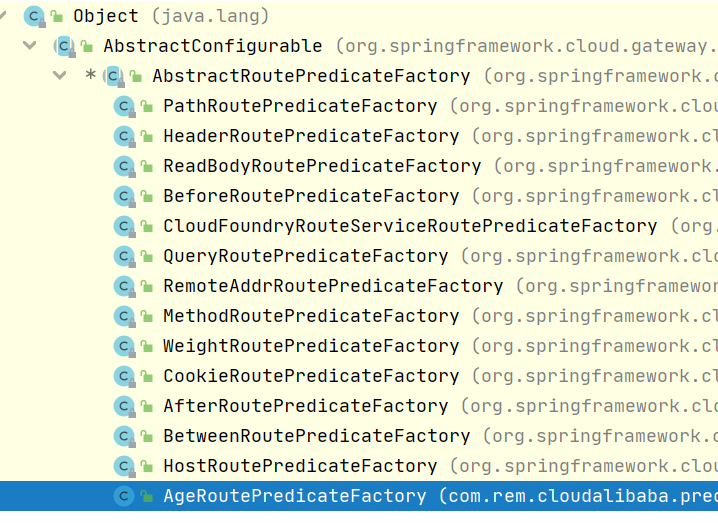Viewport: 718px width, 525px height.
Task: Collapse the AbstractRoutePredicateFactory node chevron
Action: [x=60, y=76]
